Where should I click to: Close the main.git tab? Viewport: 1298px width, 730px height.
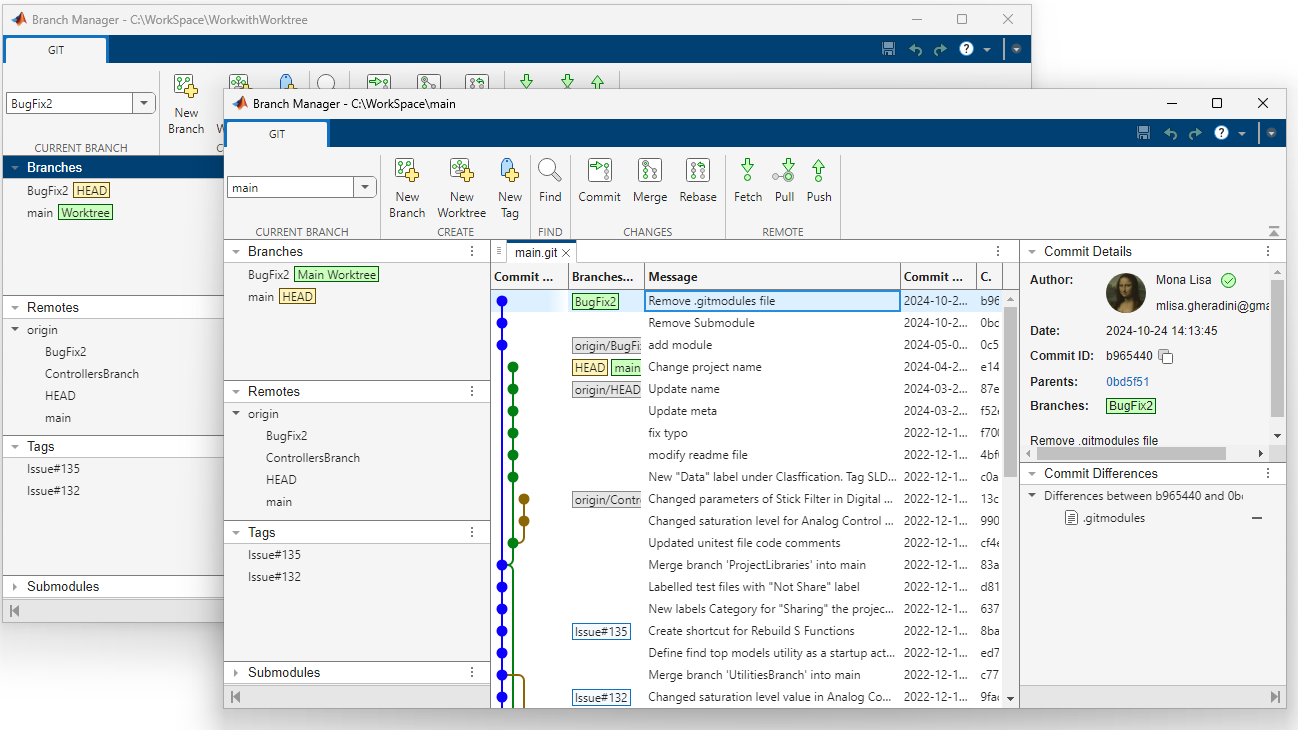pyautogui.click(x=566, y=253)
